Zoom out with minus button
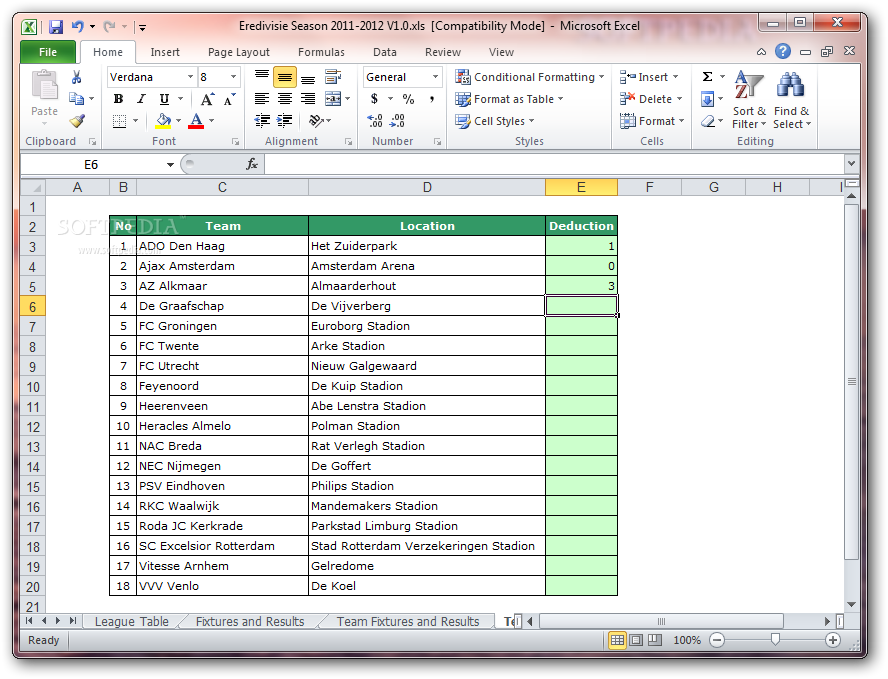Screen dimensions: 888x679 (717, 640)
